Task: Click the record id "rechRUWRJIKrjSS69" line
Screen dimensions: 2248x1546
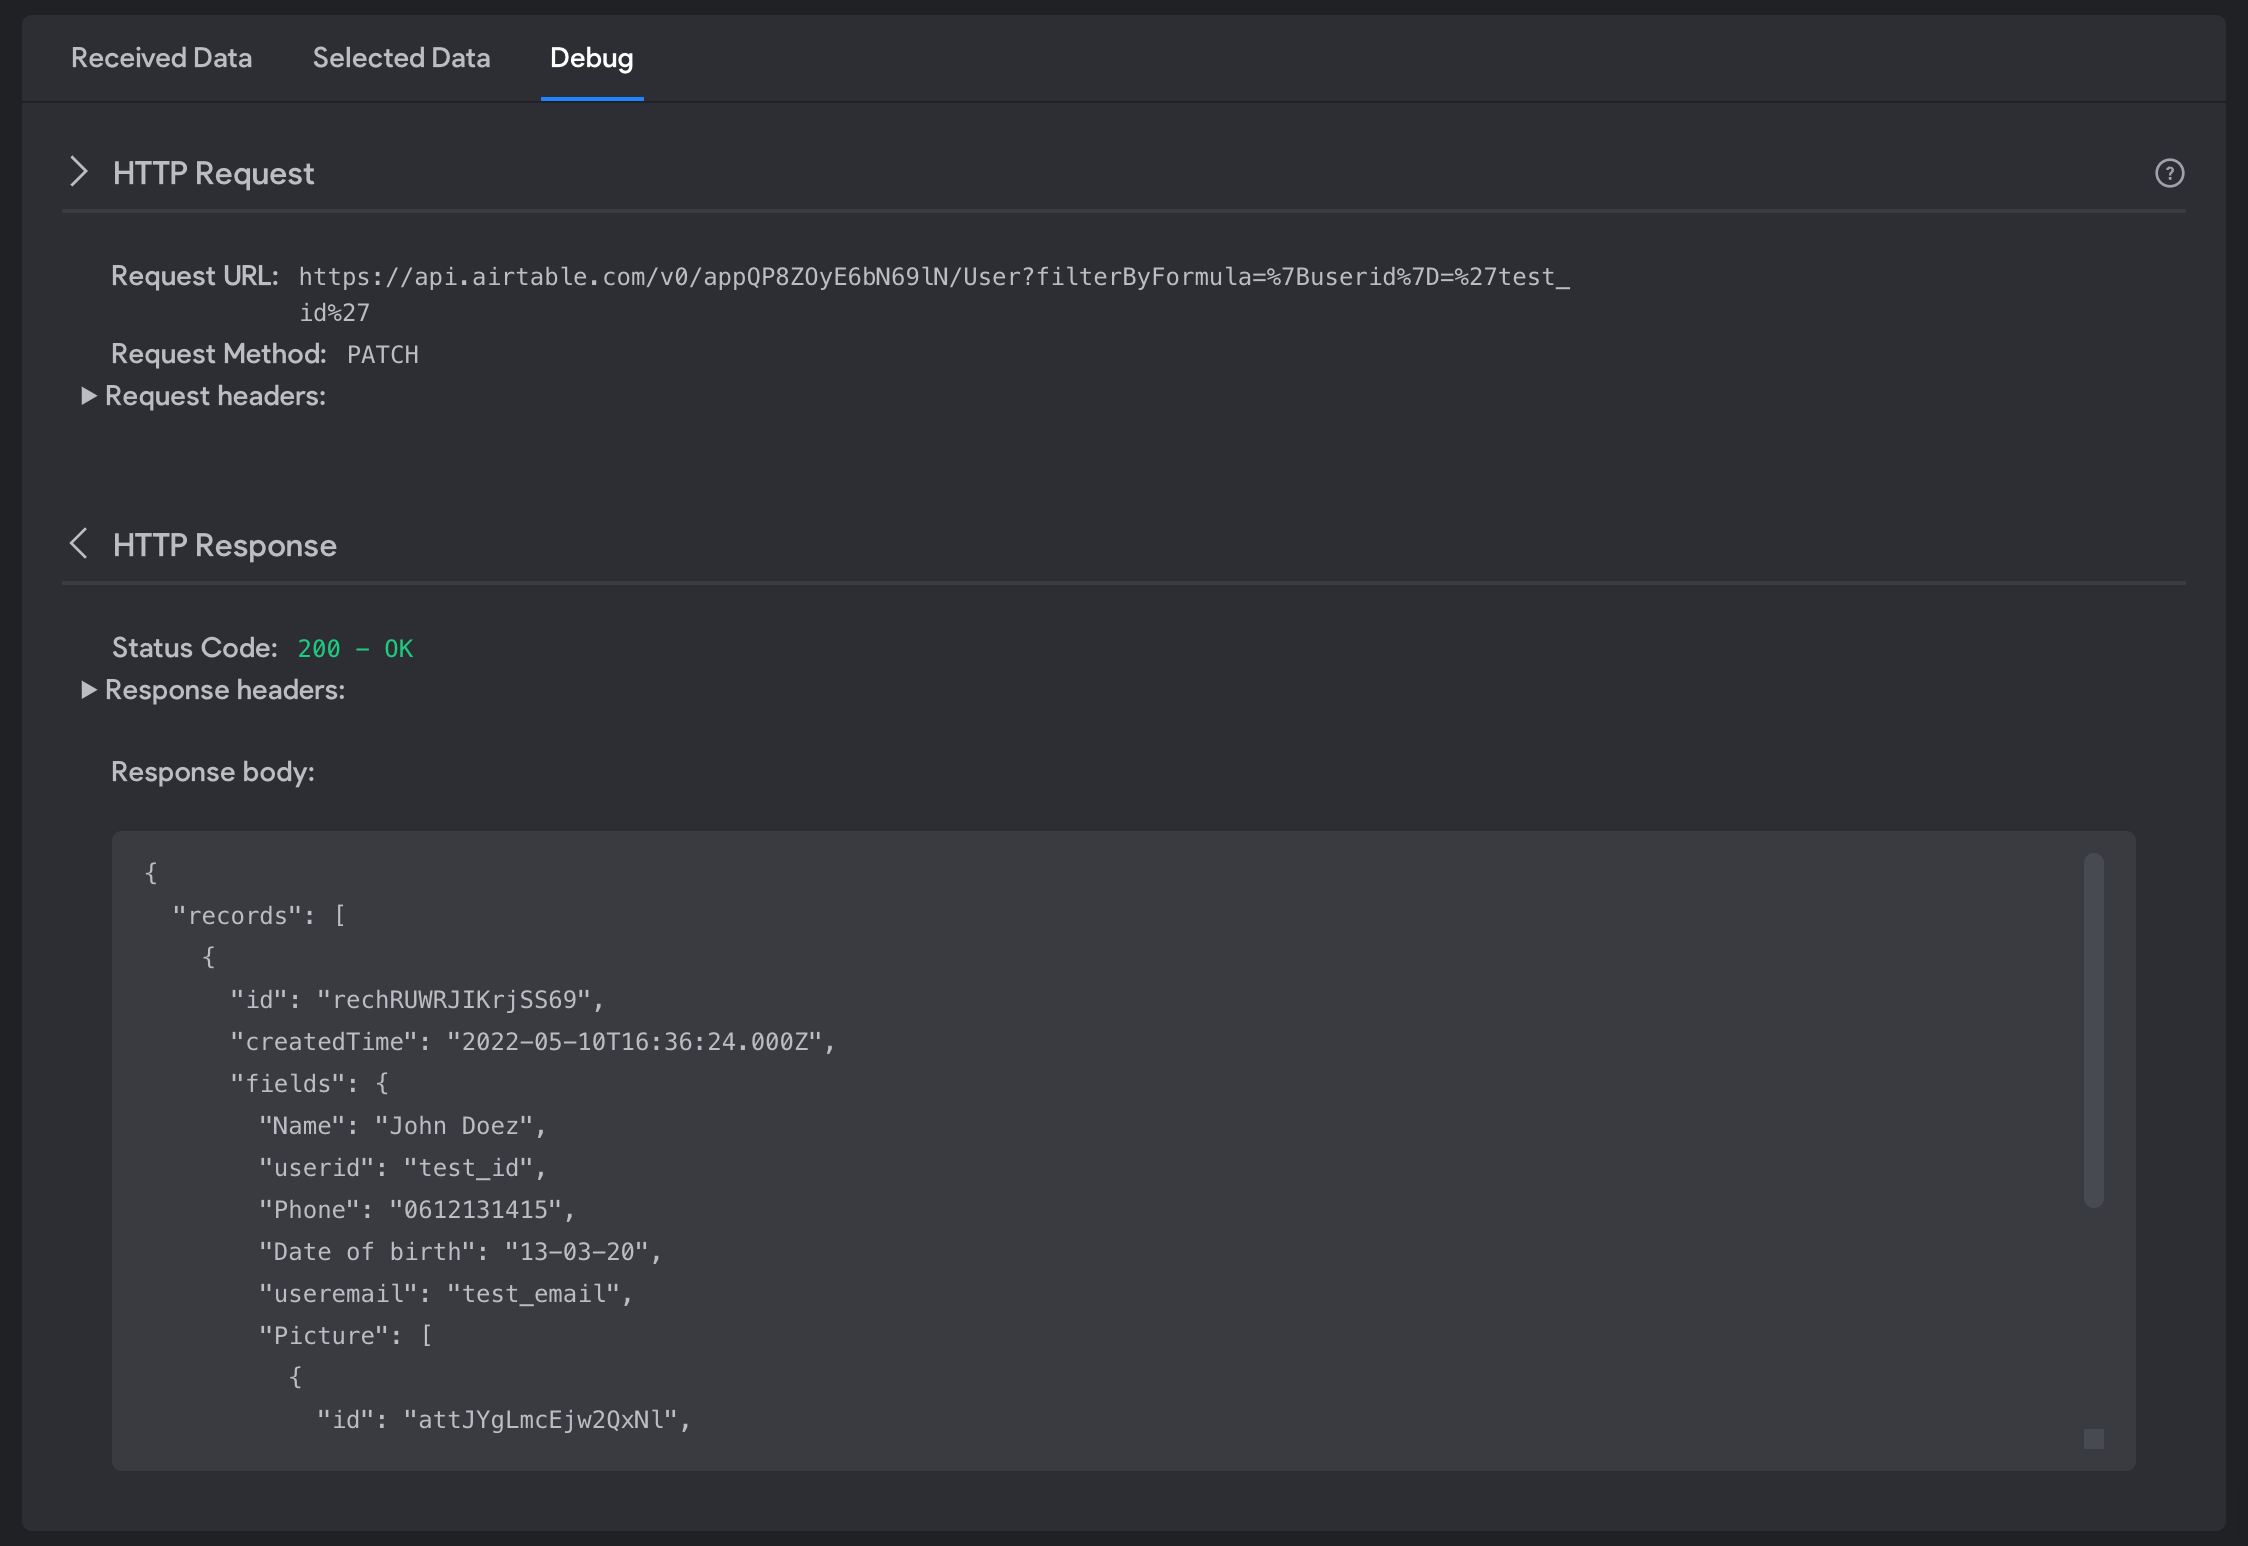Action: (417, 1000)
